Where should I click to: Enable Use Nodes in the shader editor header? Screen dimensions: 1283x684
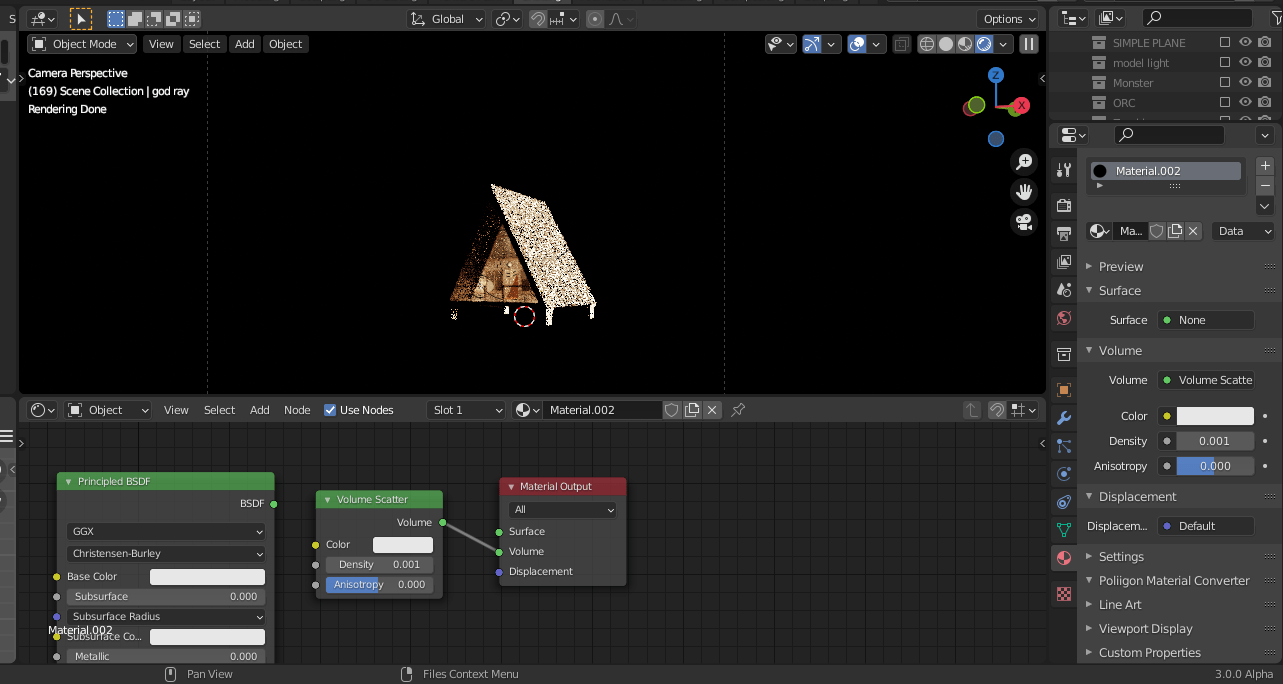pos(330,409)
